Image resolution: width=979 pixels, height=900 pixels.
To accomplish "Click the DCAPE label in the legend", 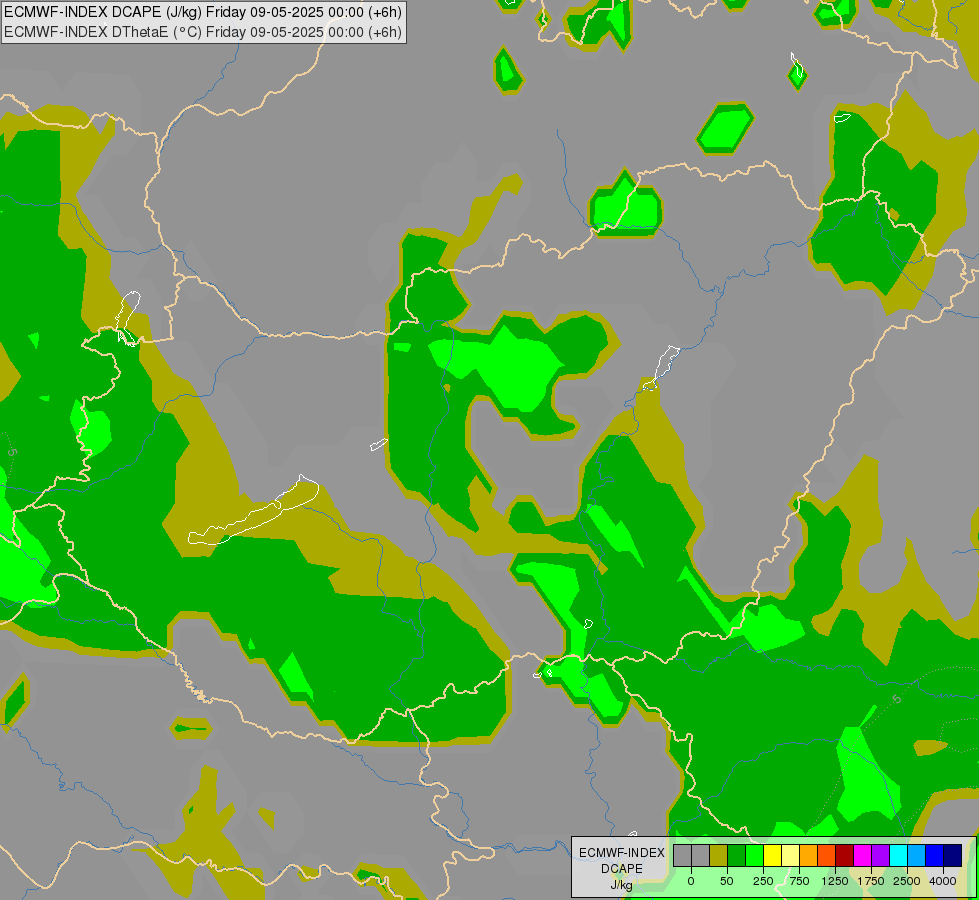I will pos(622,869).
